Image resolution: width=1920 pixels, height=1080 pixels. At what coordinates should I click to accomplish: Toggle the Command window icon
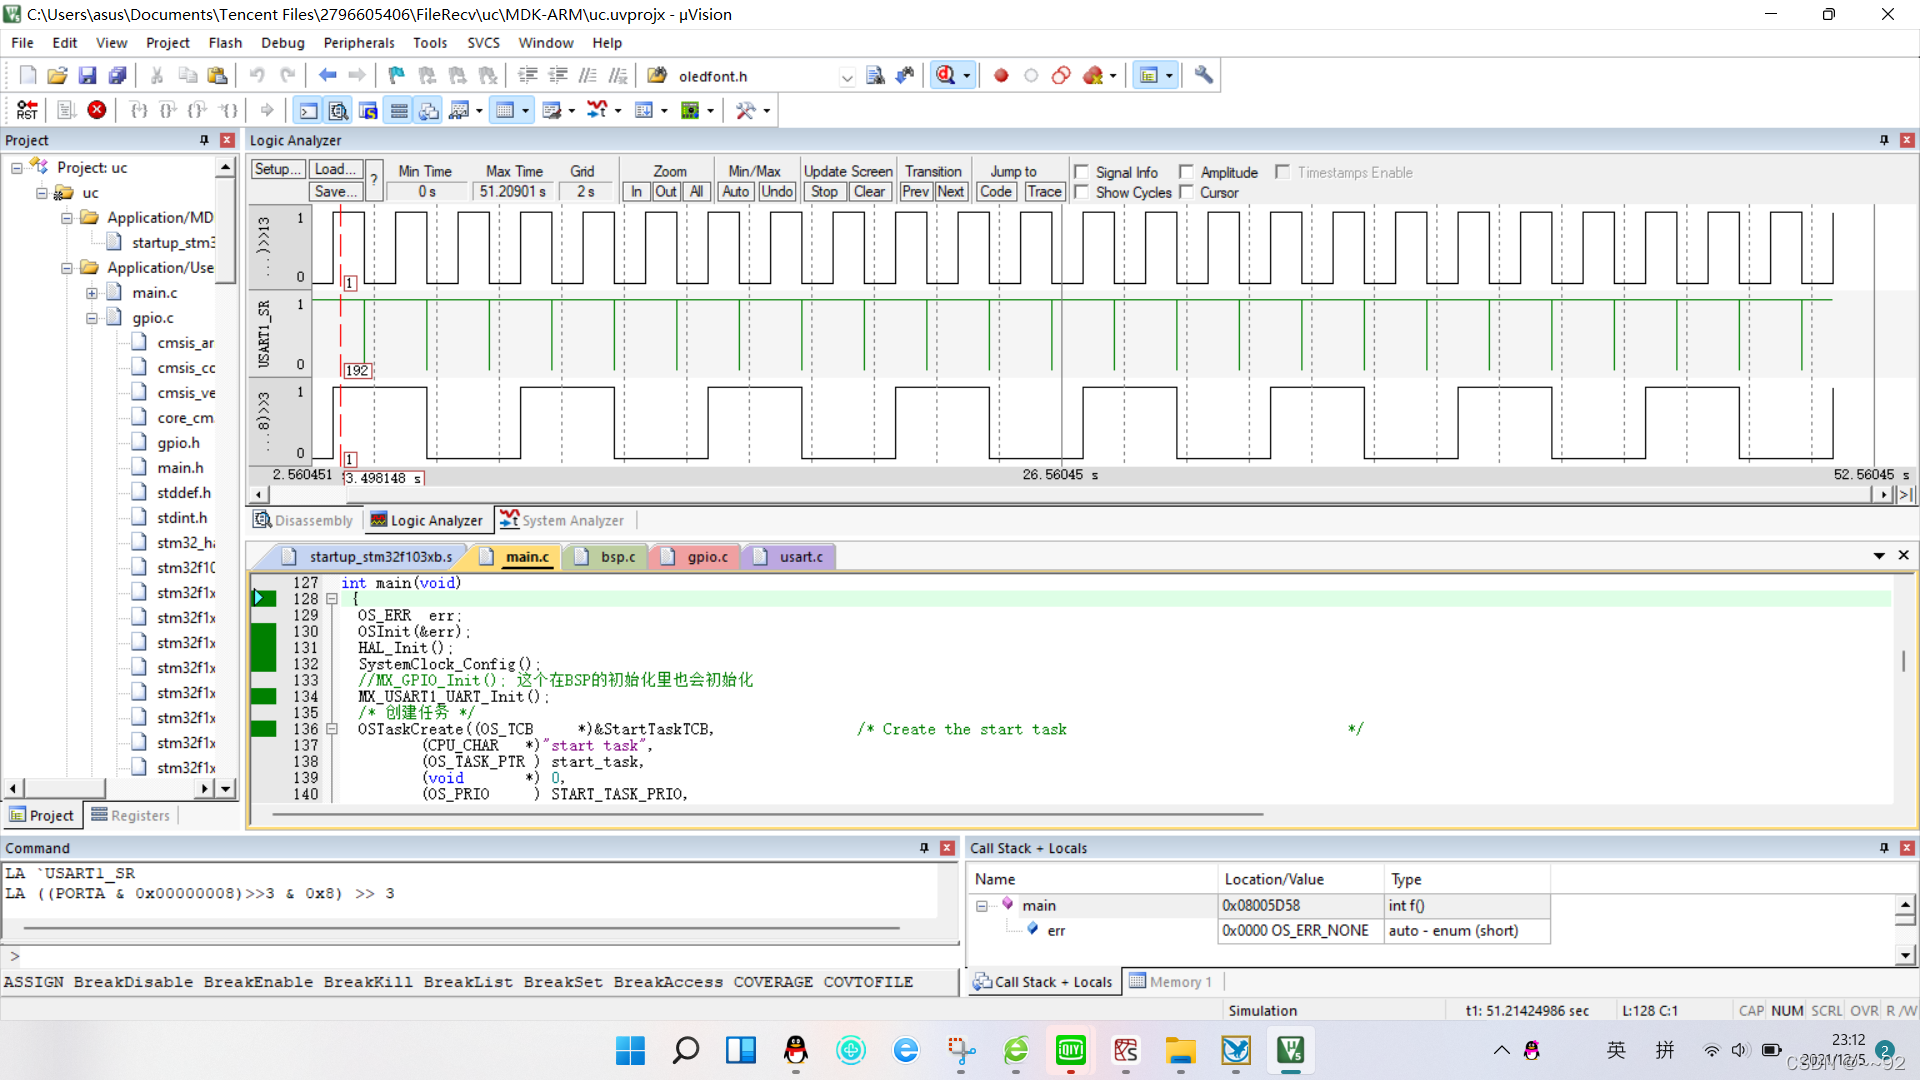click(309, 110)
